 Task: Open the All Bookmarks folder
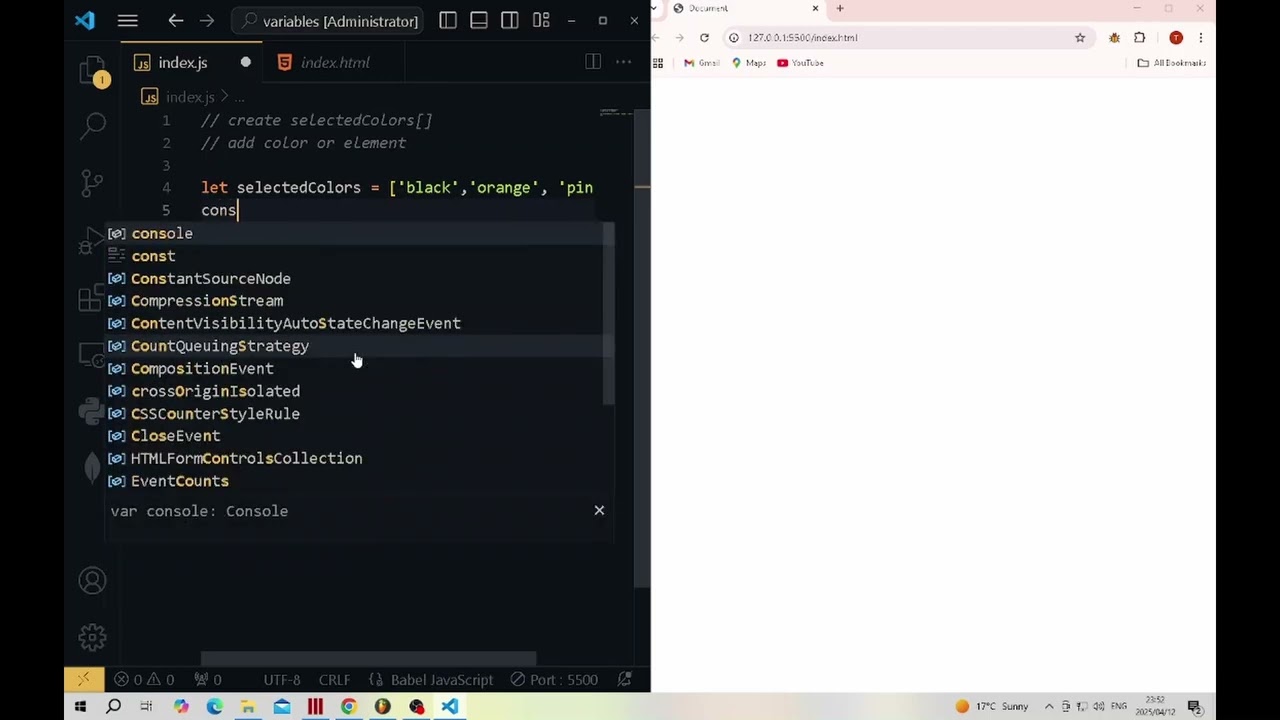click(1172, 63)
